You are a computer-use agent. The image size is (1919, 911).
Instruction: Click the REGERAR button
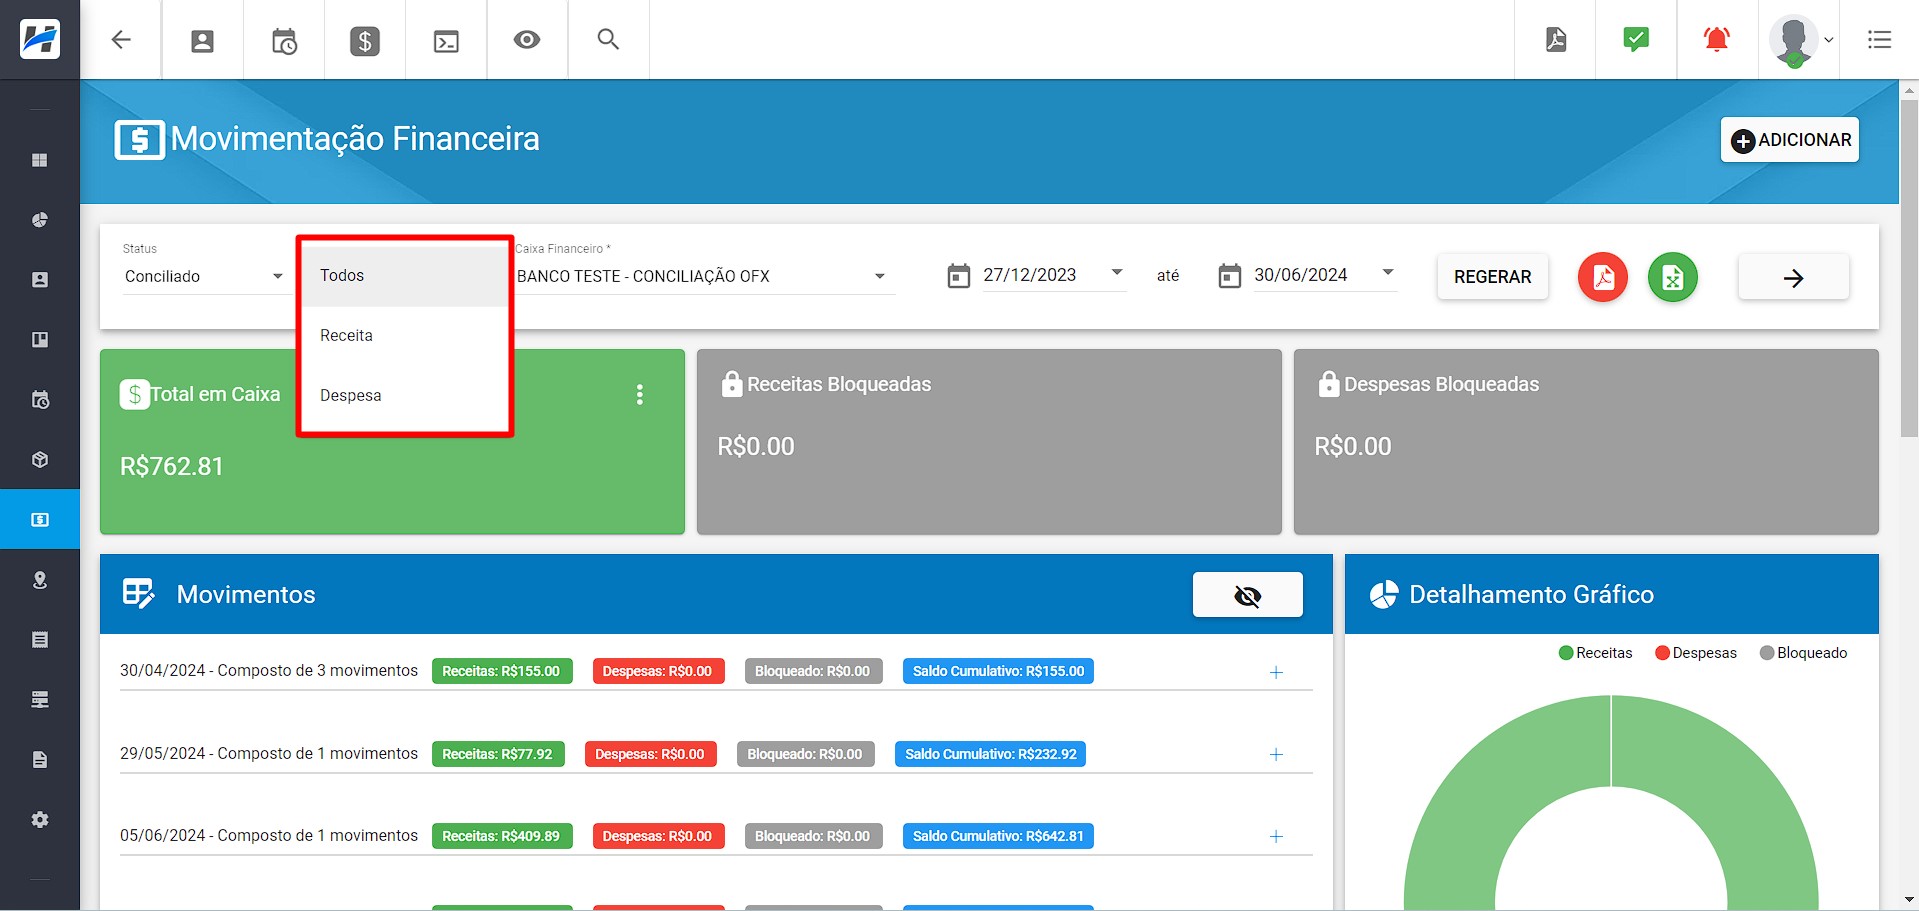pos(1492,277)
